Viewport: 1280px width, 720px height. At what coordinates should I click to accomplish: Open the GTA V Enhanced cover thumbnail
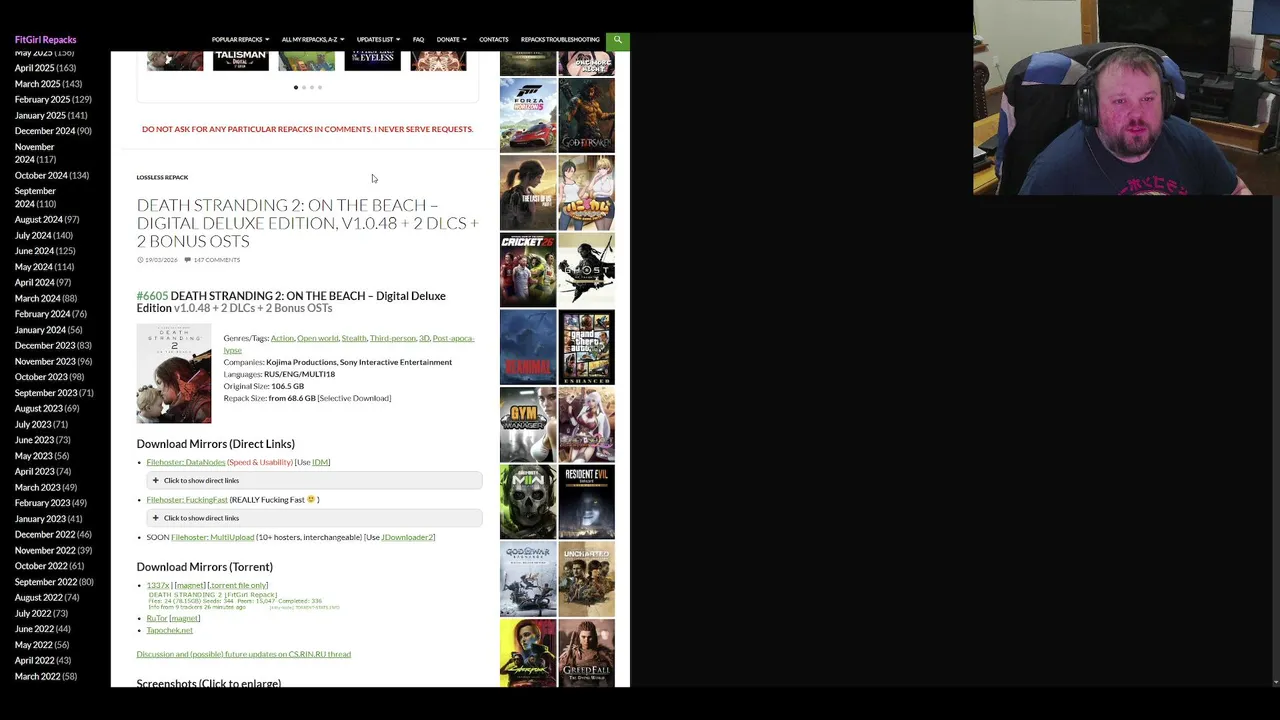586,347
